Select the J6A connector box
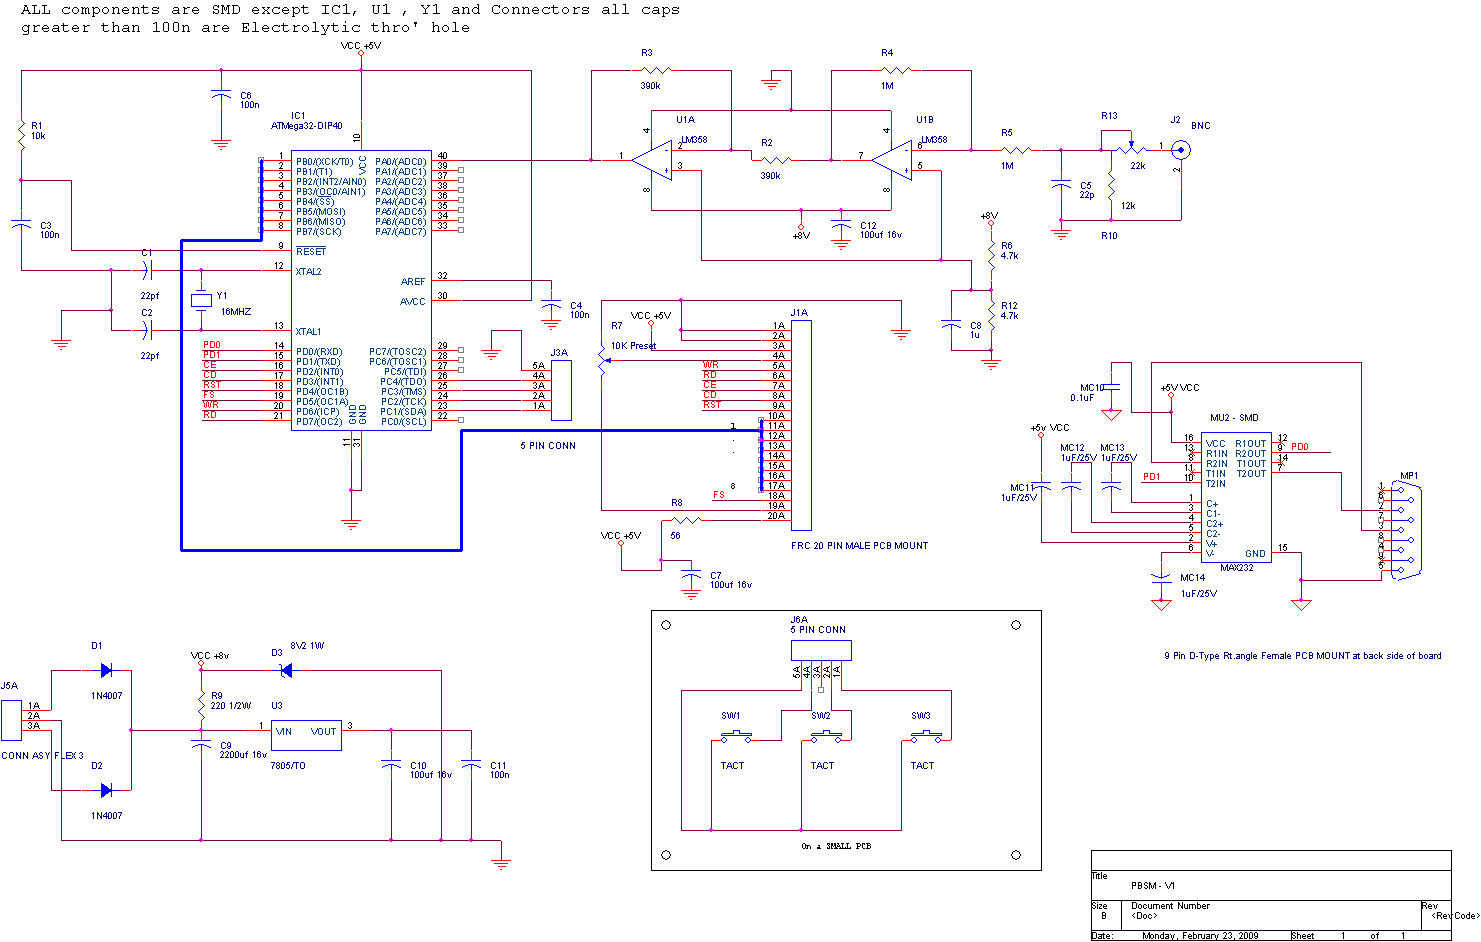The image size is (1481, 942). pos(821,650)
